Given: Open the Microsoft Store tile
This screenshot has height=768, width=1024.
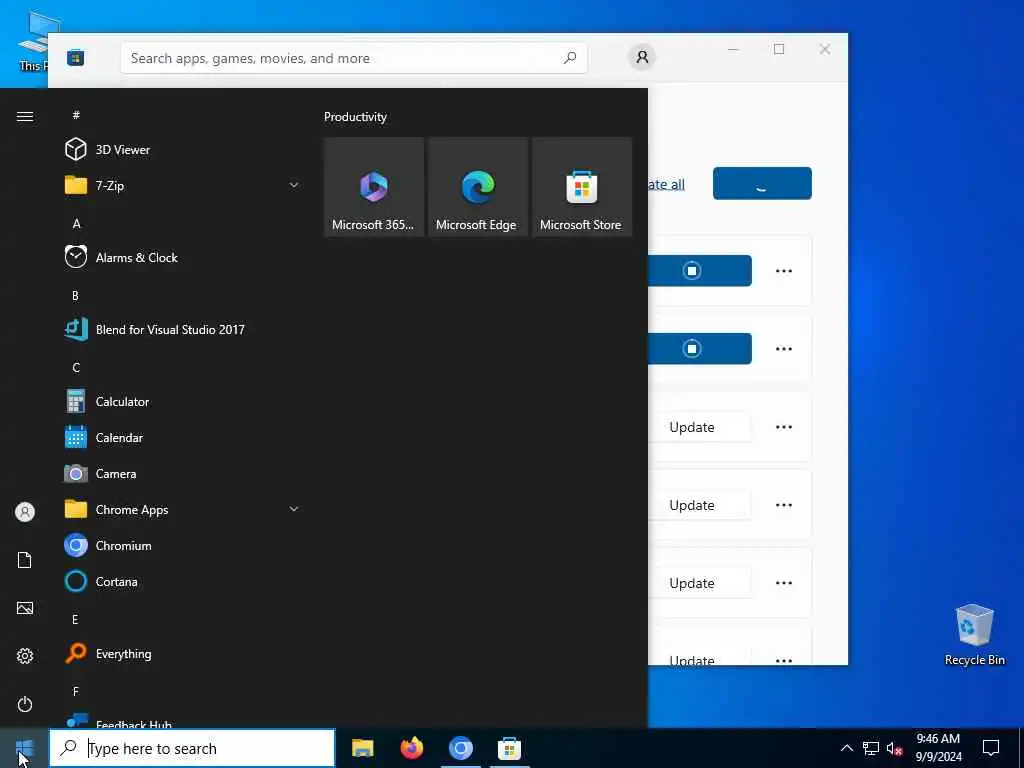Looking at the screenshot, I should [582, 187].
